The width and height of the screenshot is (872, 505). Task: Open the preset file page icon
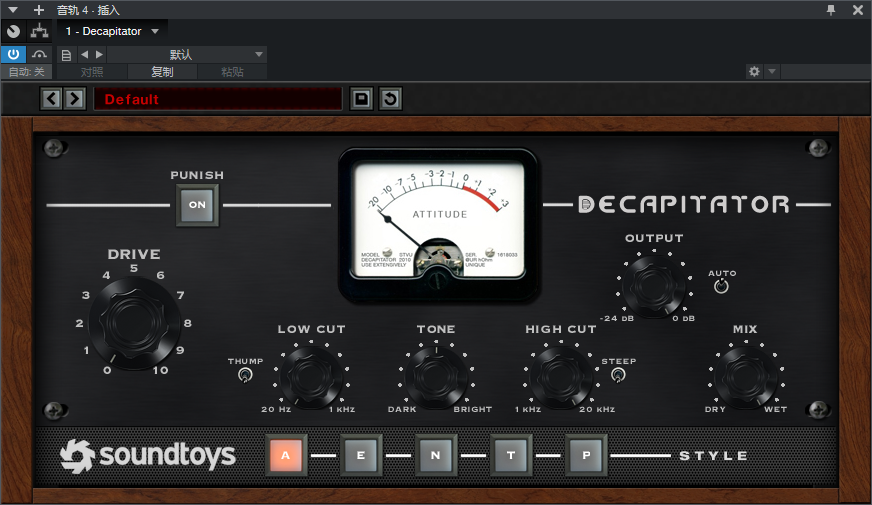click(66, 55)
